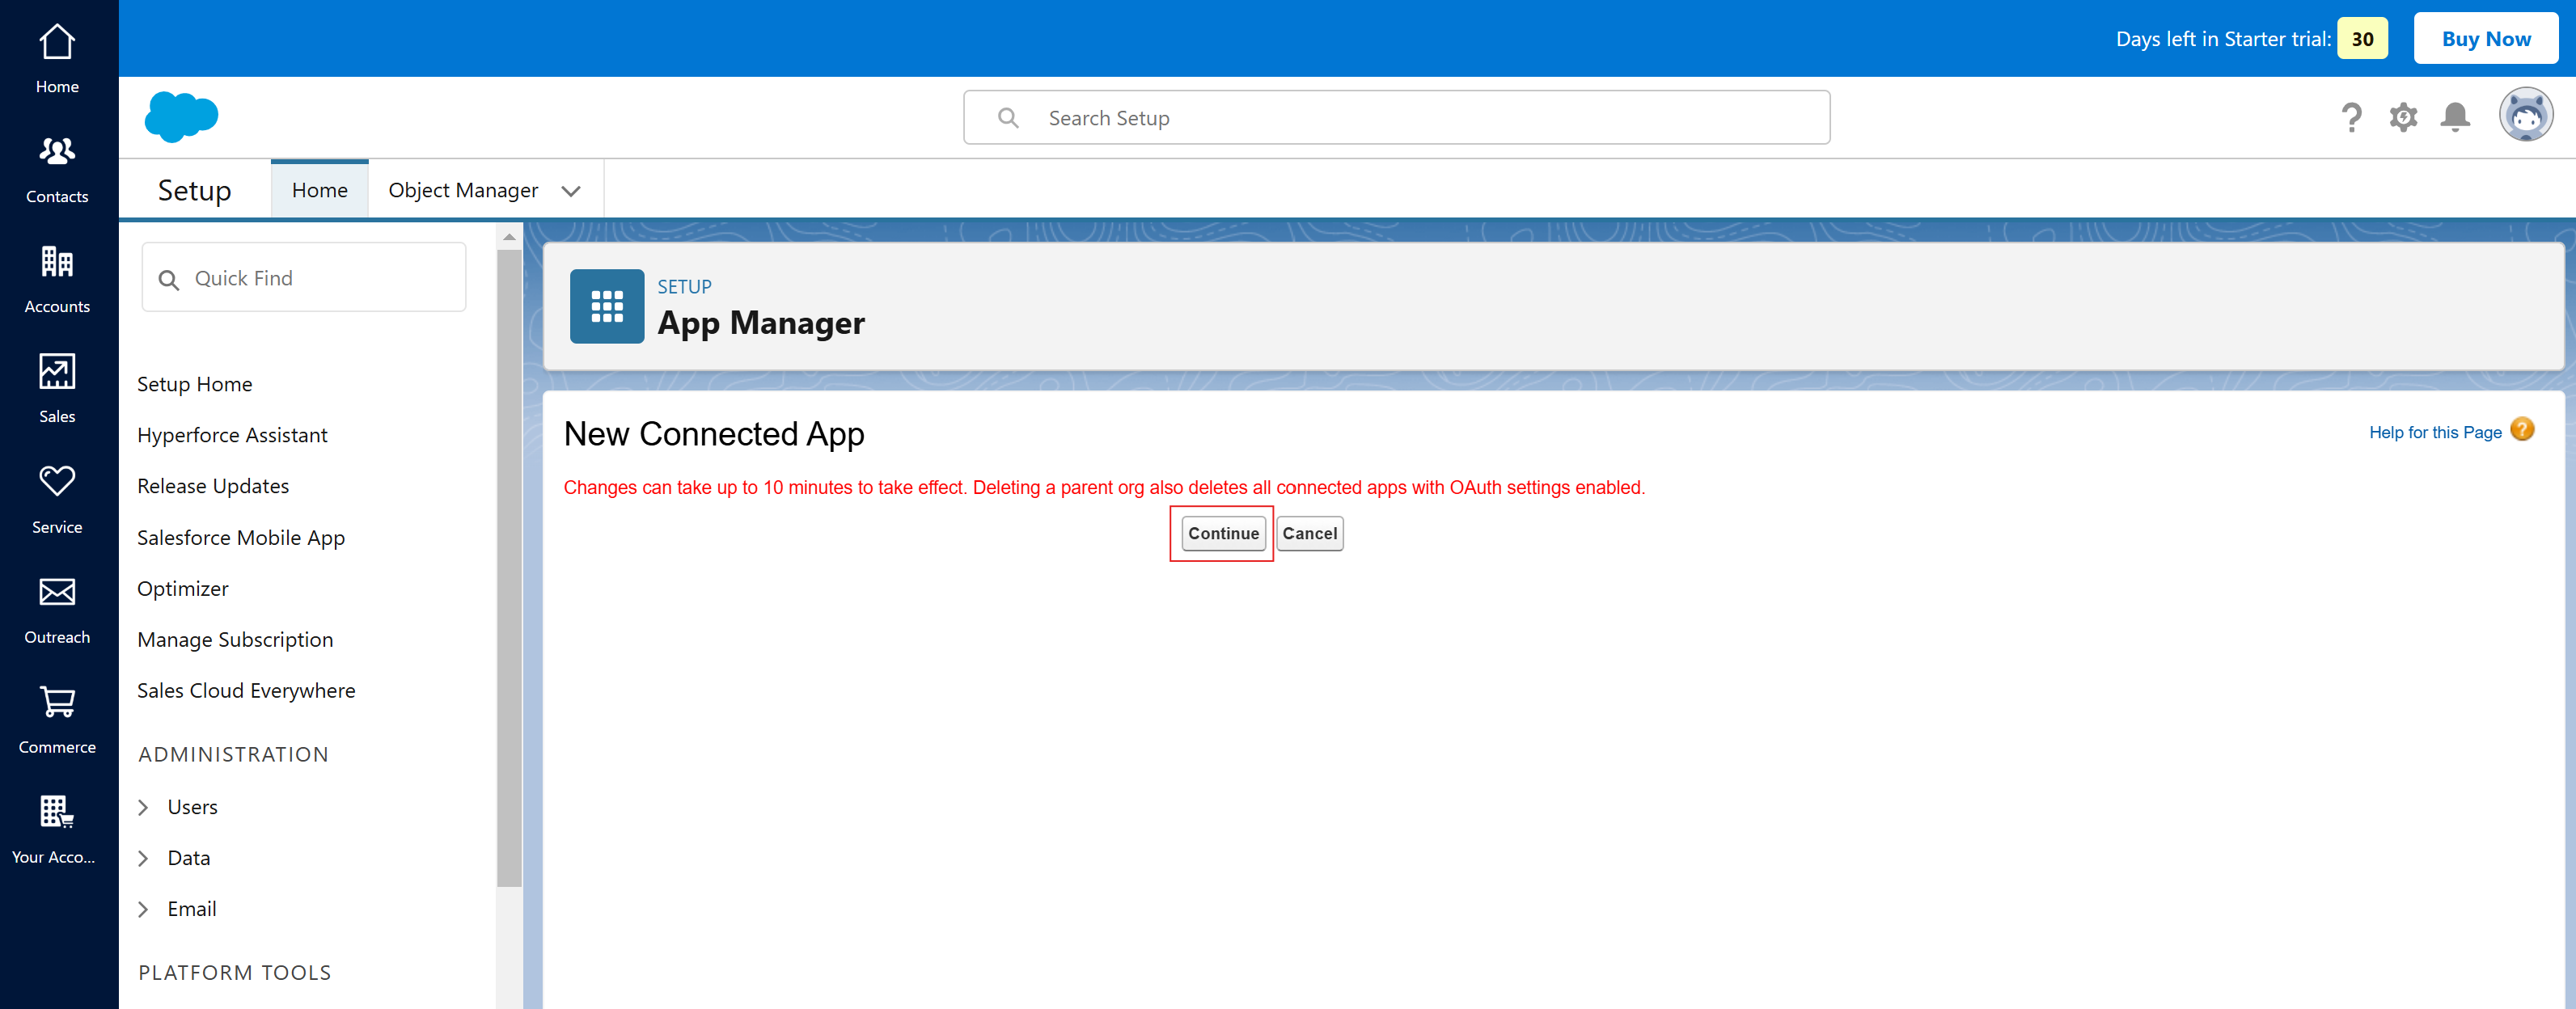Select the Object Manager tab
Screen dimensions: 2576x1009
click(x=463, y=190)
